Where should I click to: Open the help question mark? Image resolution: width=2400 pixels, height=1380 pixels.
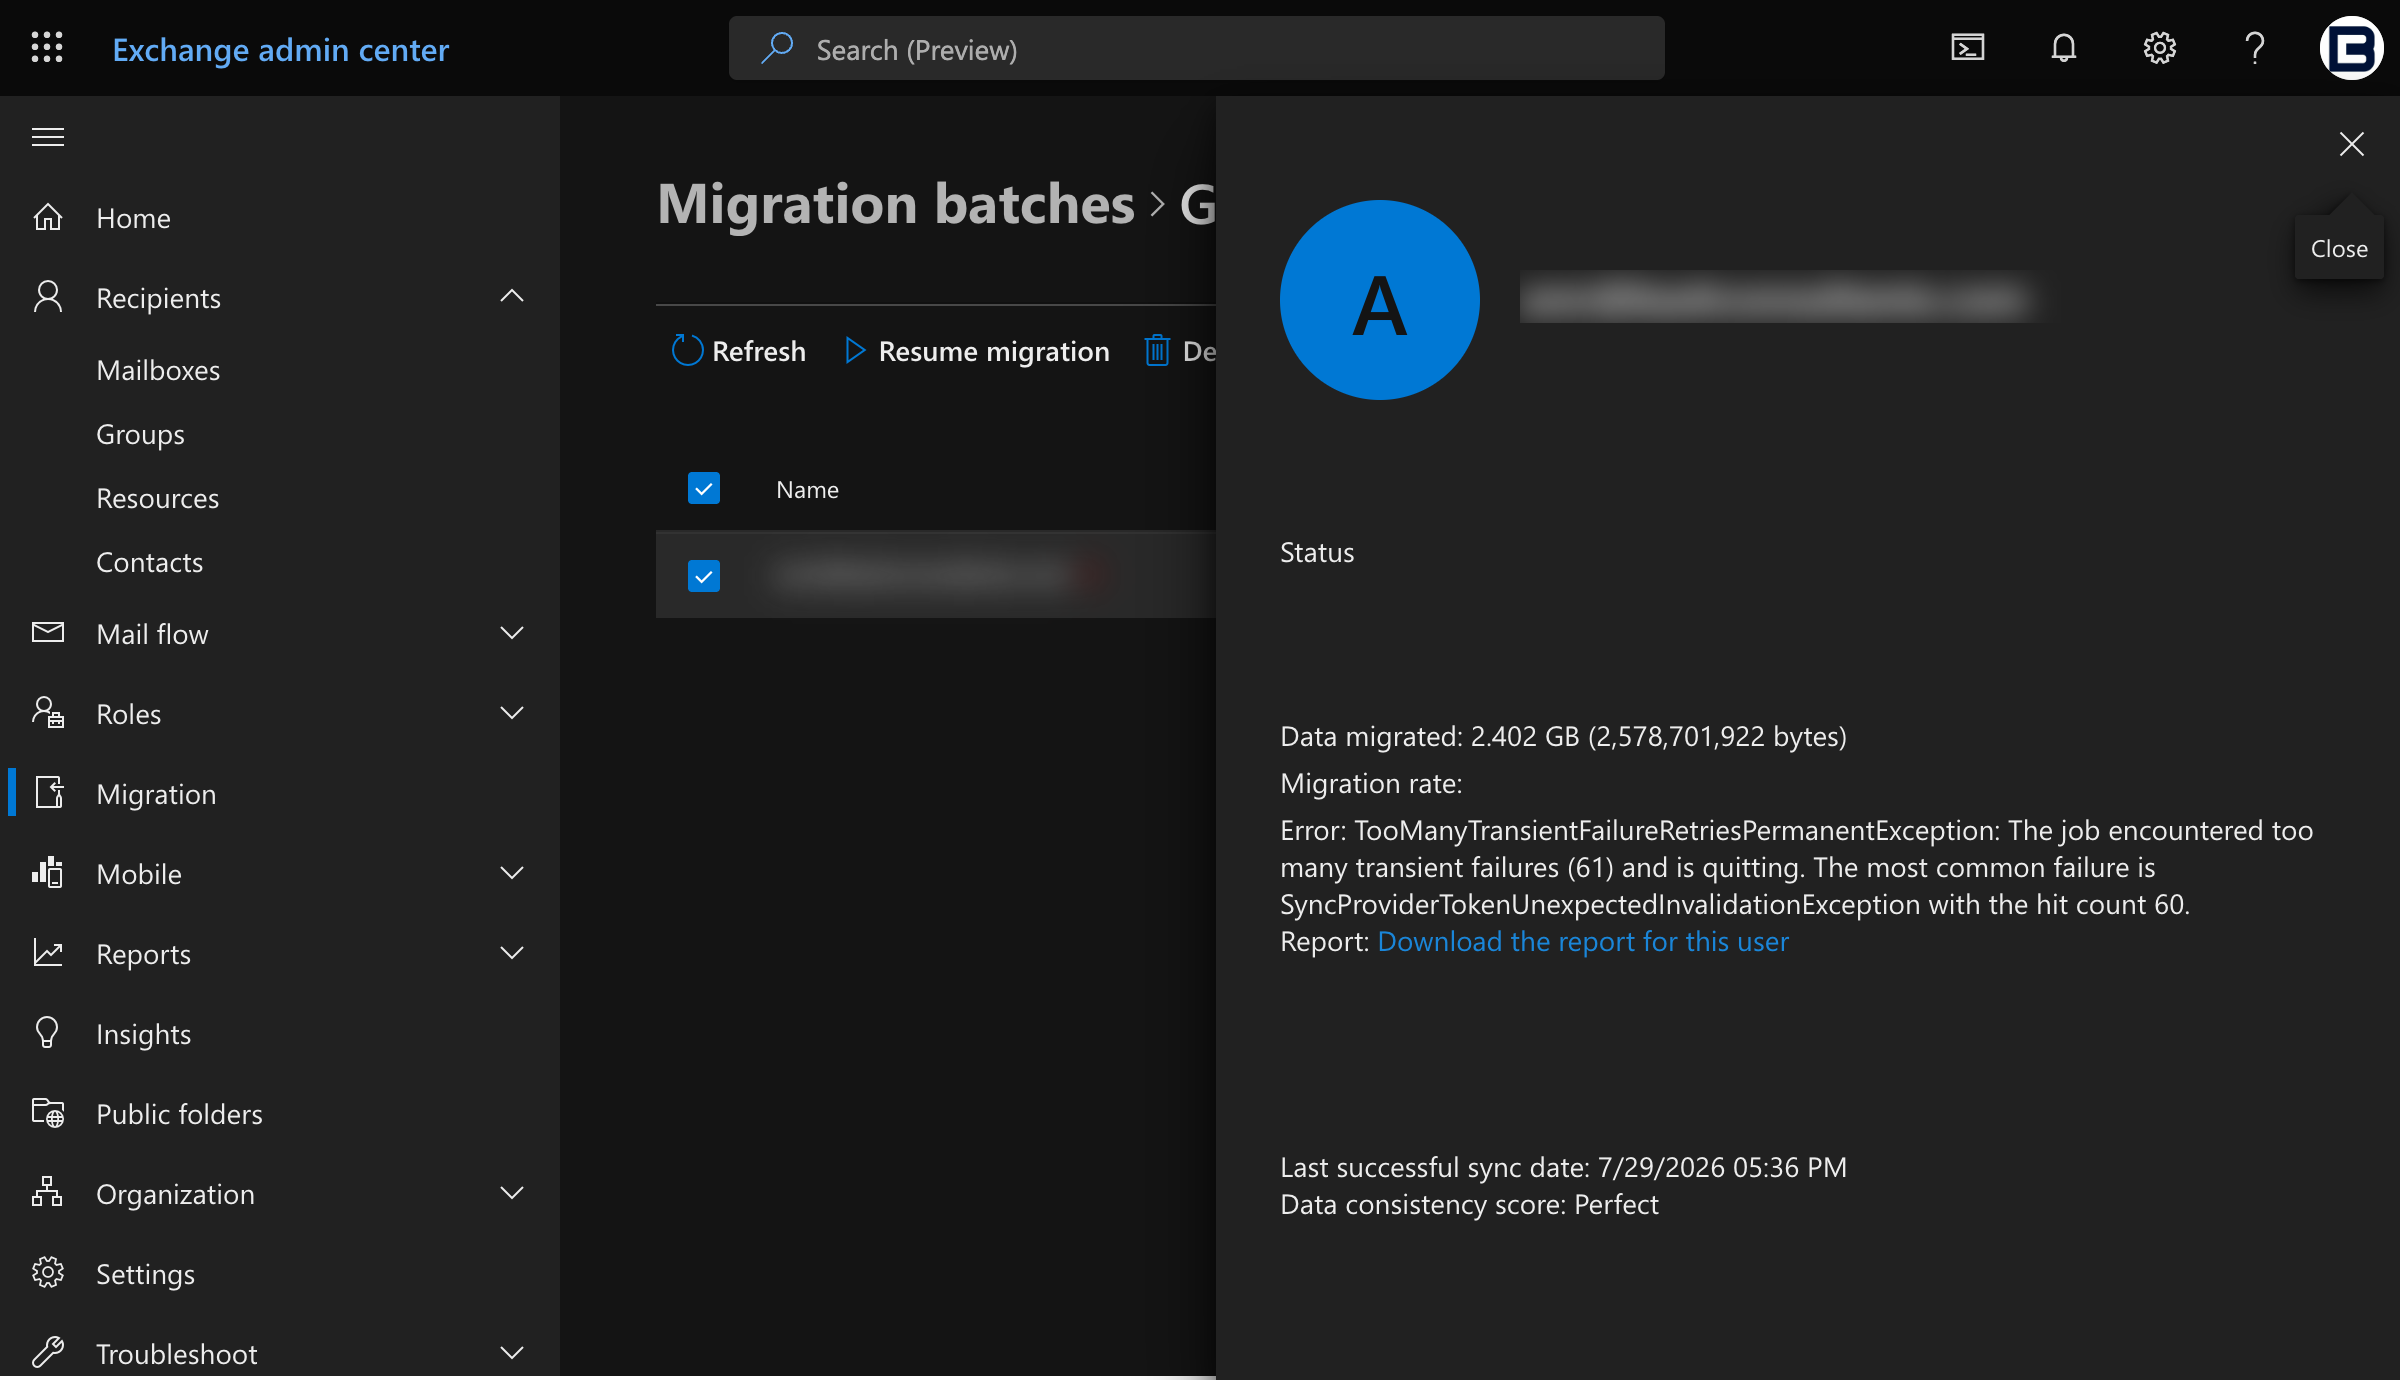coord(2254,48)
